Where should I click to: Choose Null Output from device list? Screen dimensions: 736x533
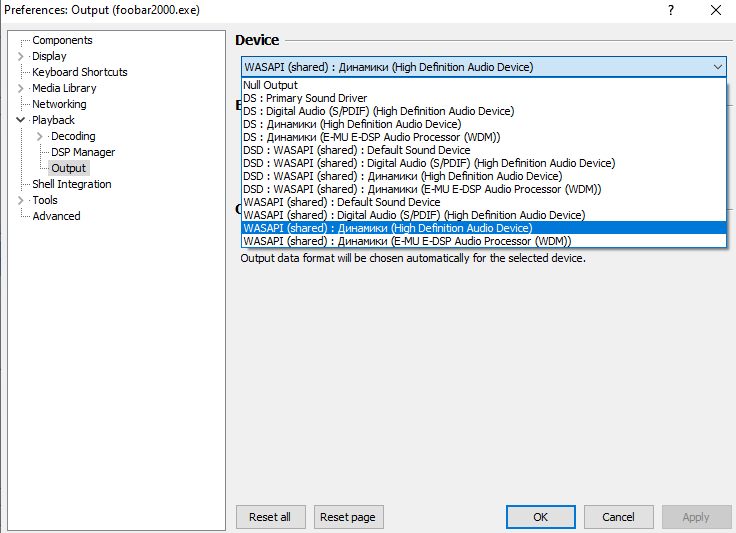(484, 85)
